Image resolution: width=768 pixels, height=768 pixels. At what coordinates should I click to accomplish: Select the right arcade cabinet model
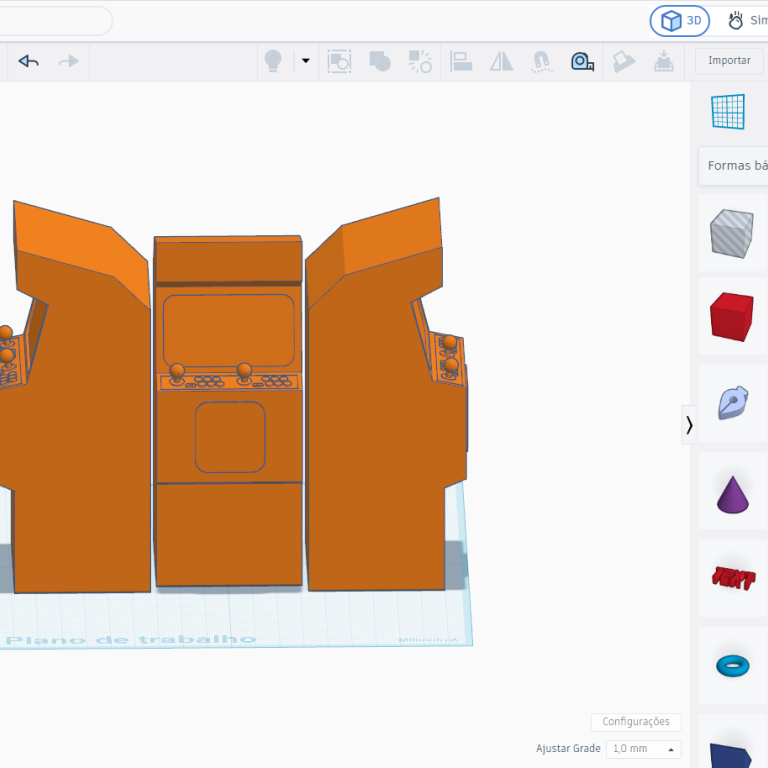click(386, 395)
